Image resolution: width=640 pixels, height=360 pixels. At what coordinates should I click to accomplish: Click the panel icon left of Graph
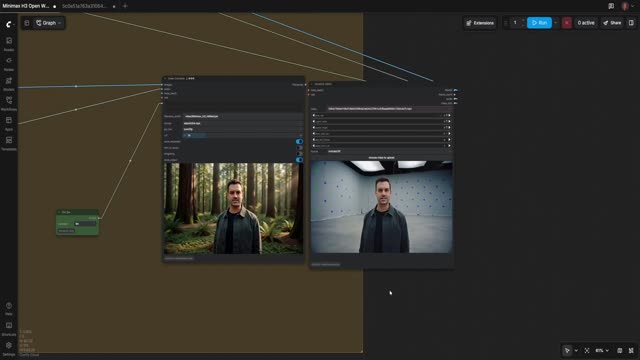coord(27,23)
